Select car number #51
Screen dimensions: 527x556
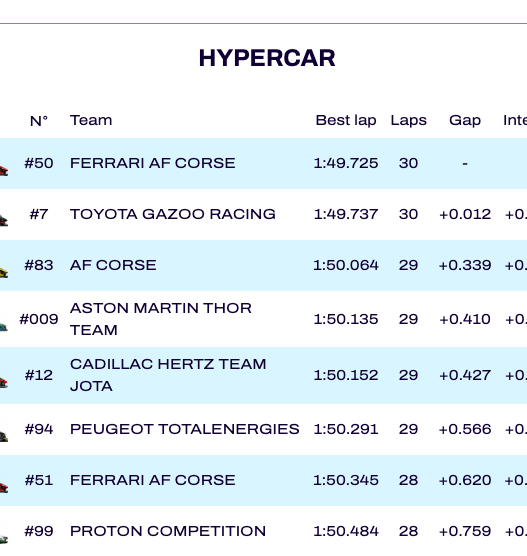(39, 480)
